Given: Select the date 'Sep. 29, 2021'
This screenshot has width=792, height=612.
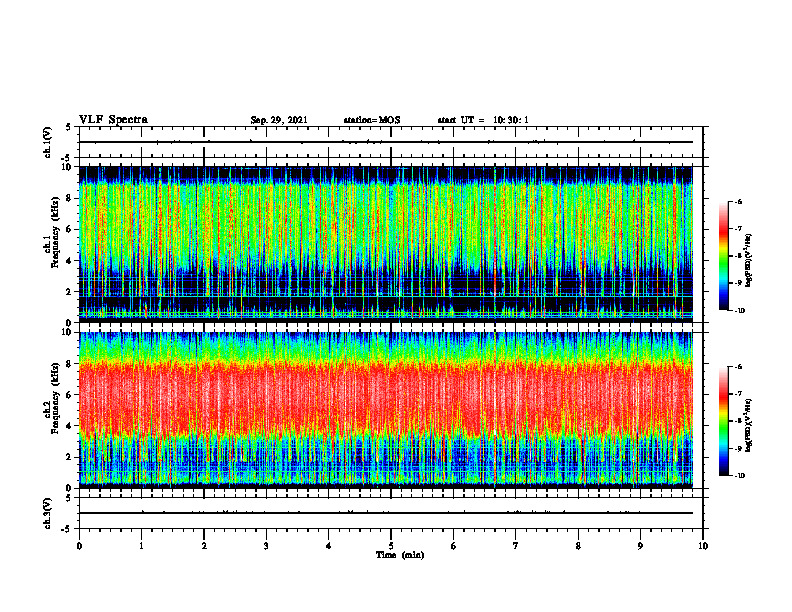Looking at the screenshot, I should (x=279, y=120).
